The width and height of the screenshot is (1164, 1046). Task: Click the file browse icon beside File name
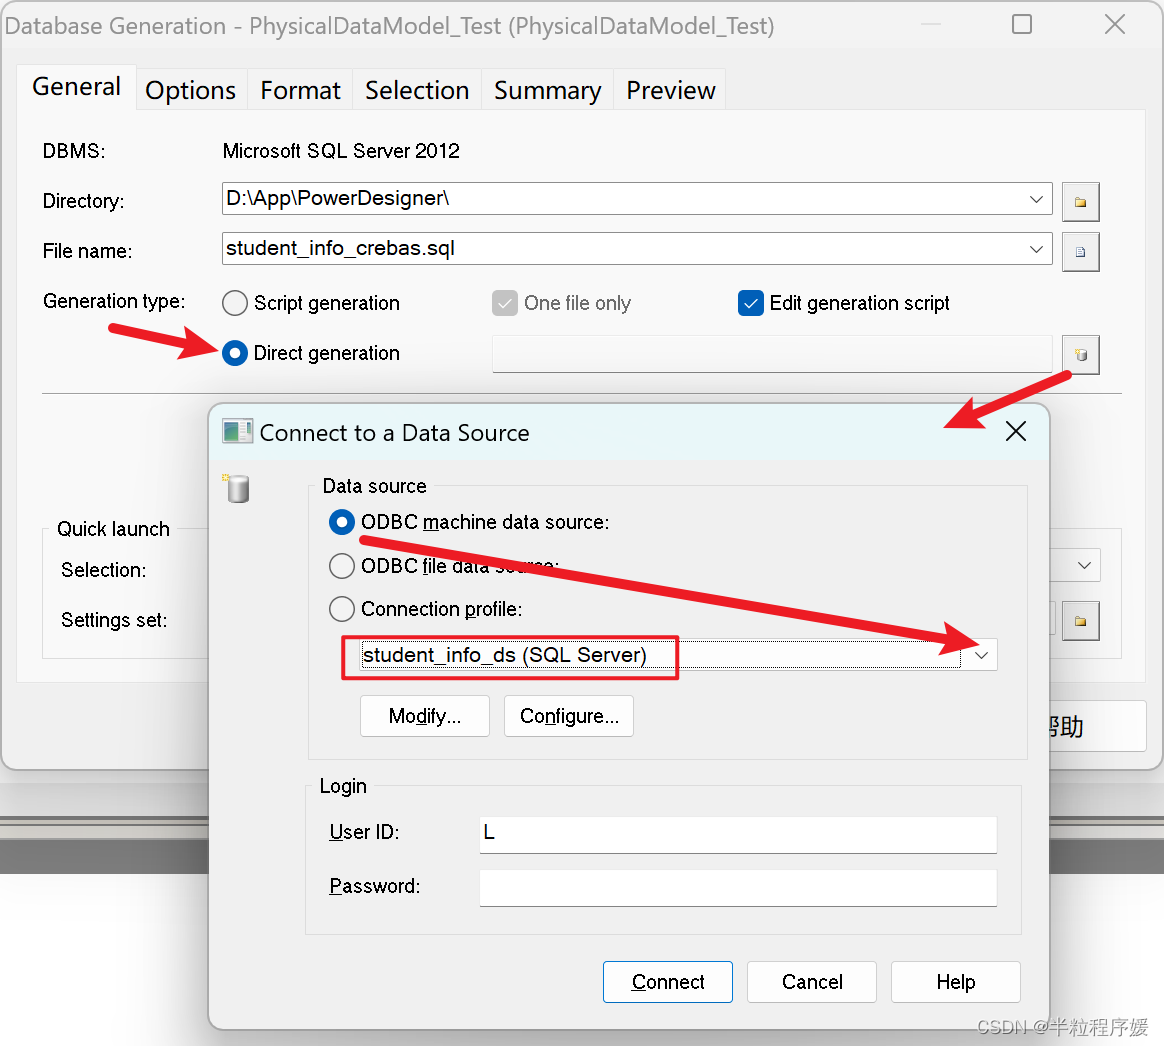[1081, 251]
